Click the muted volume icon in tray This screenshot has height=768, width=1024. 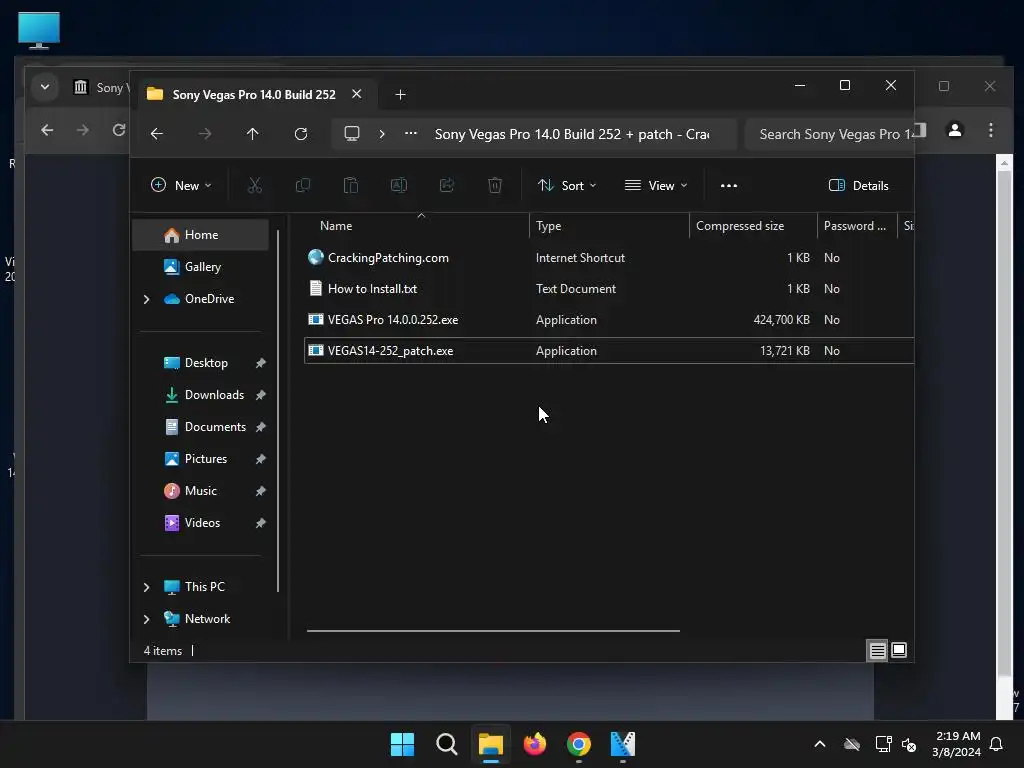point(909,744)
